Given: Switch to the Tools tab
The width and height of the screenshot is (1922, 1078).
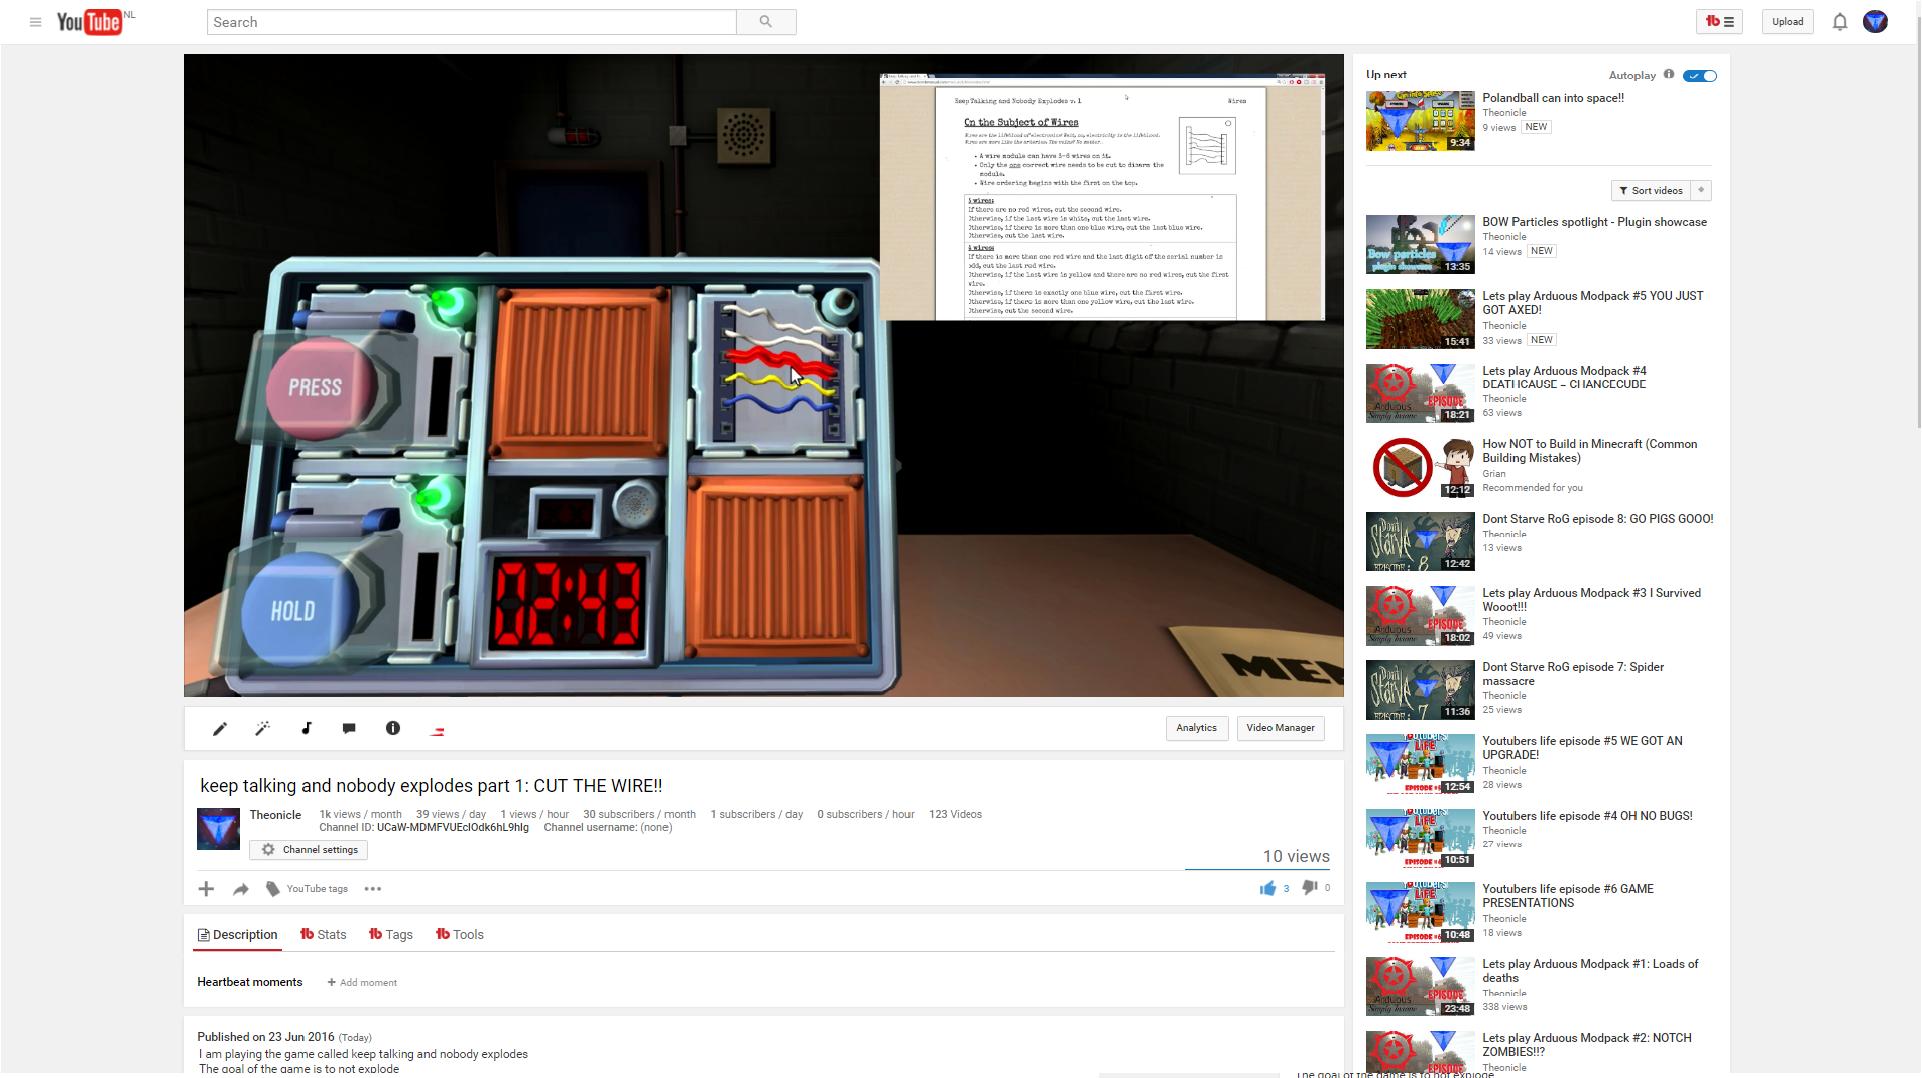Looking at the screenshot, I should click(x=460, y=935).
